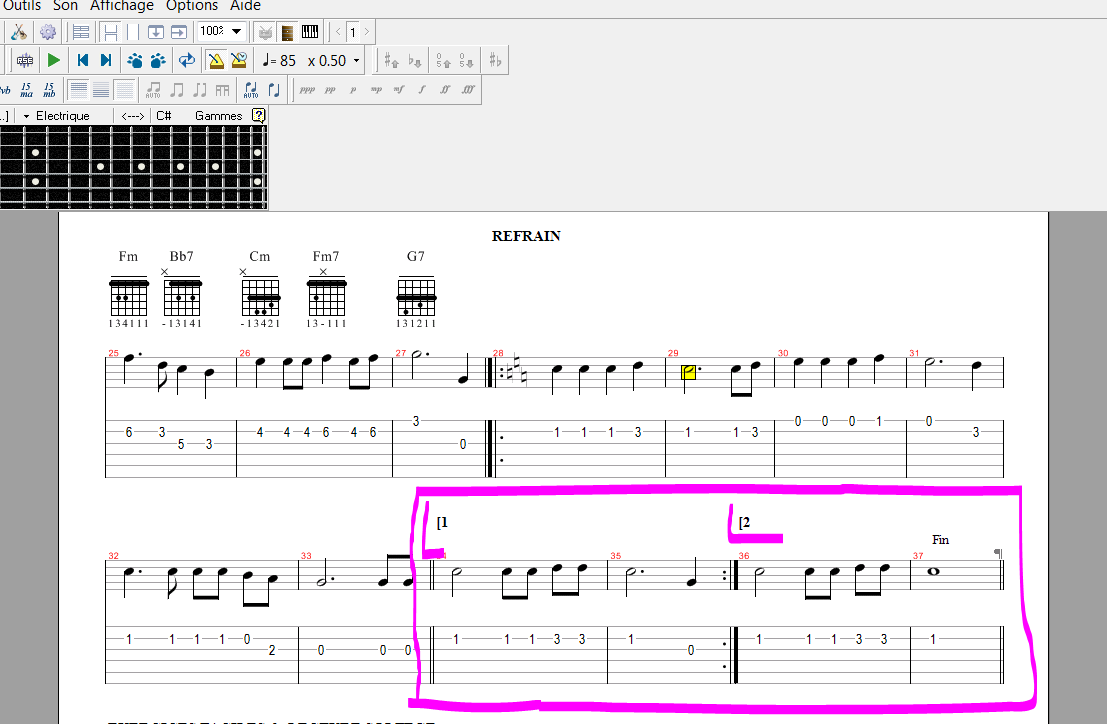Click the REFRAIN section title
Image resolution: width=1107 pixels, height=724 pixels.
(x=526, y=236)
